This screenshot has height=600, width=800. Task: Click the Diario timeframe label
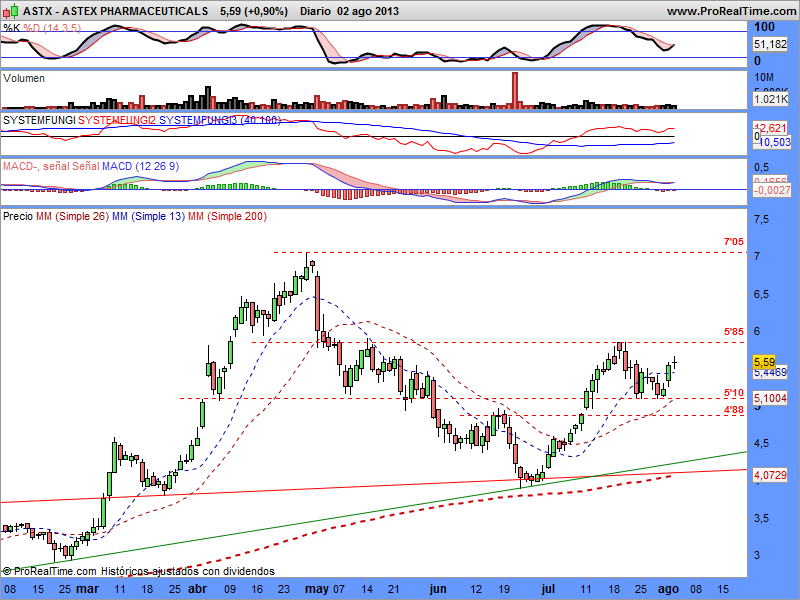tap(315, 11)
